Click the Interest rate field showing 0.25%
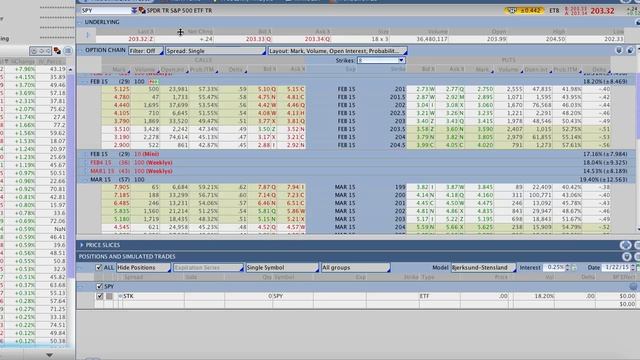Screen dimensions: 640x360 554,268
